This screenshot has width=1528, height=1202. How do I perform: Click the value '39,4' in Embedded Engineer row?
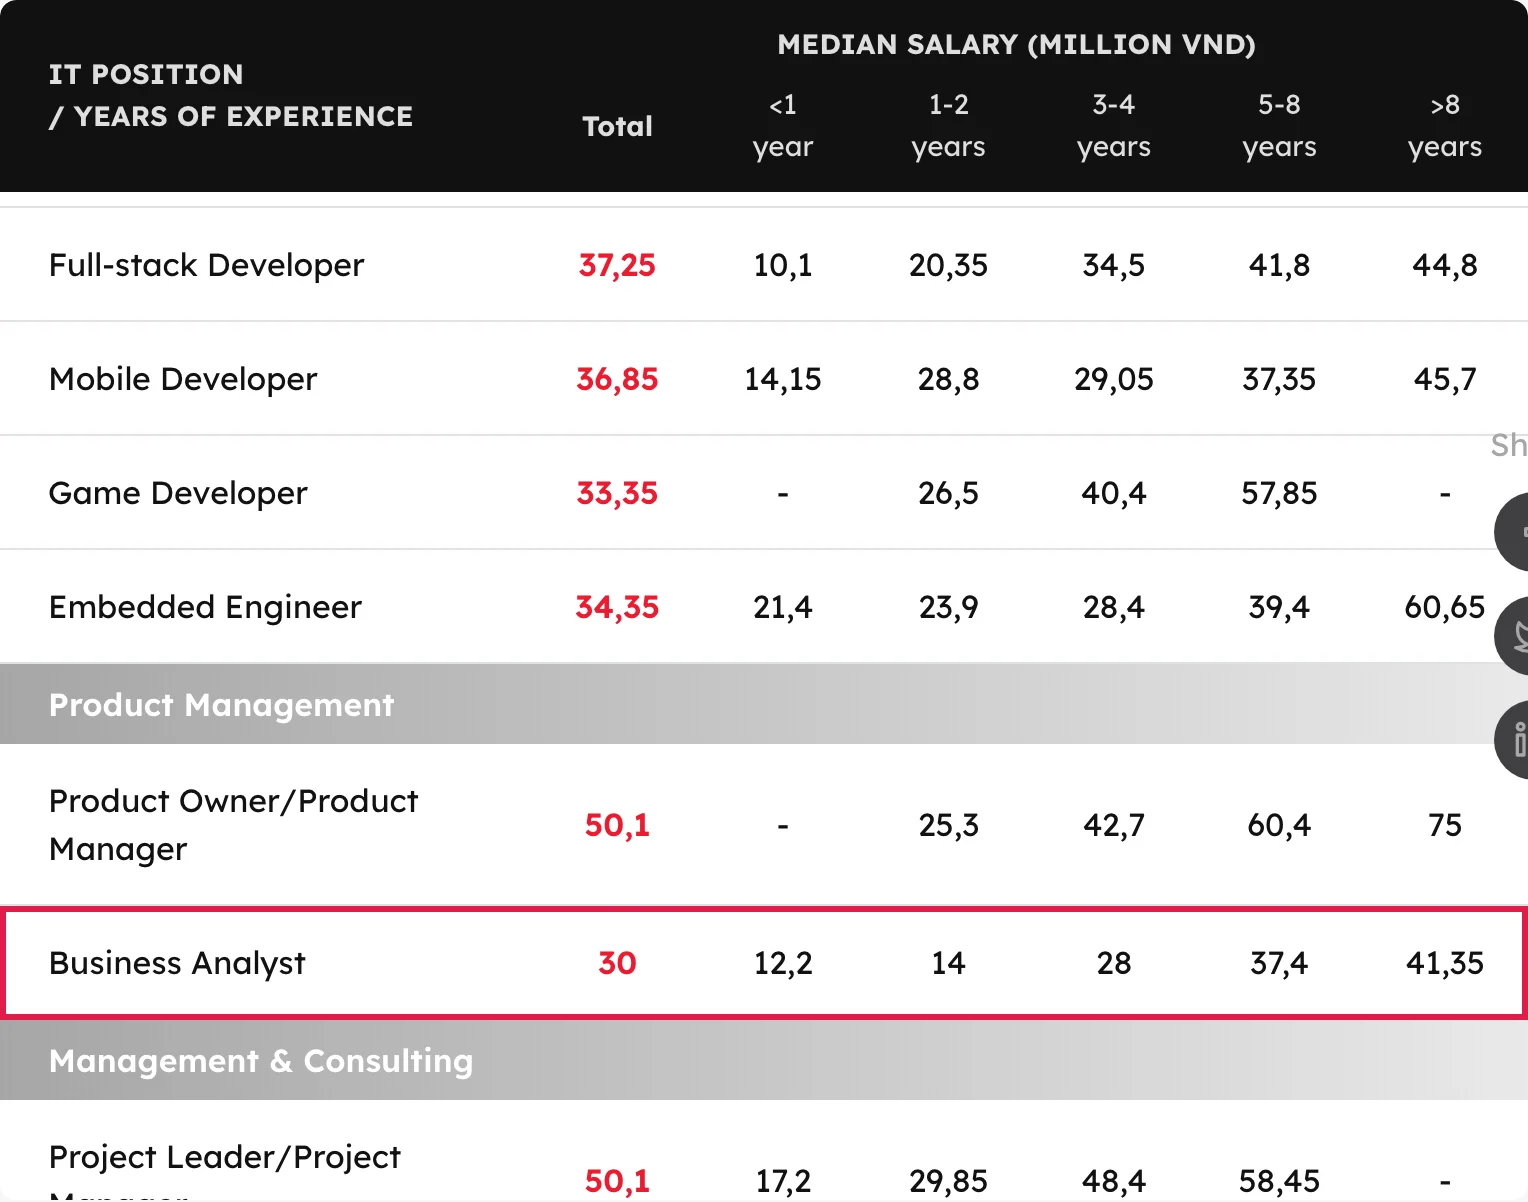pos(1279,607)
